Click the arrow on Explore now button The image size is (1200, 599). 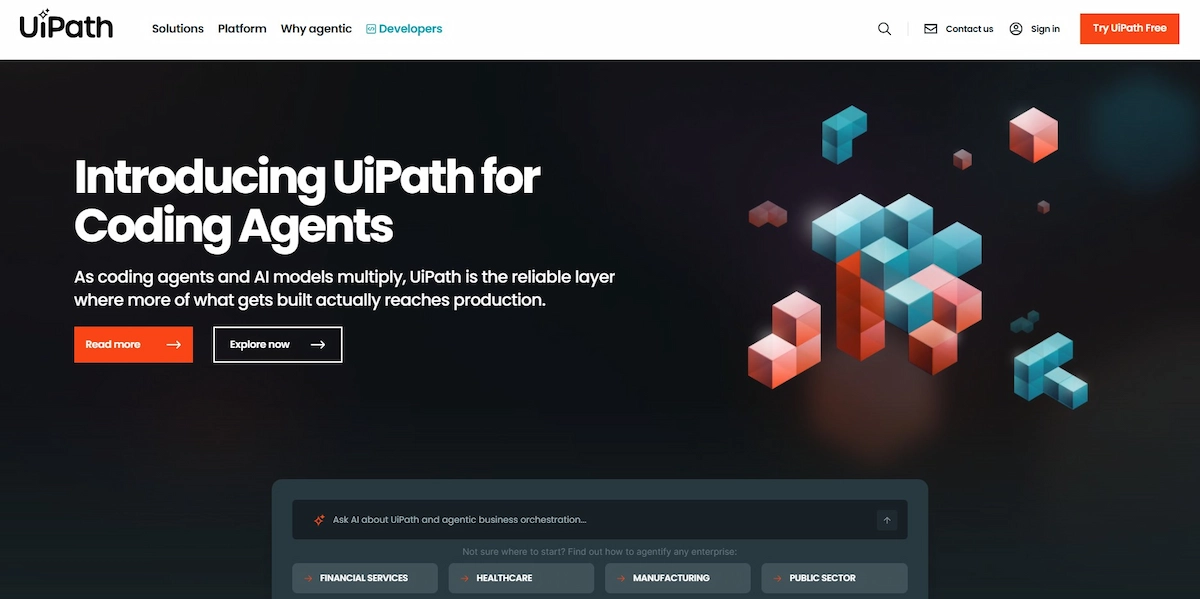point(318,345)
